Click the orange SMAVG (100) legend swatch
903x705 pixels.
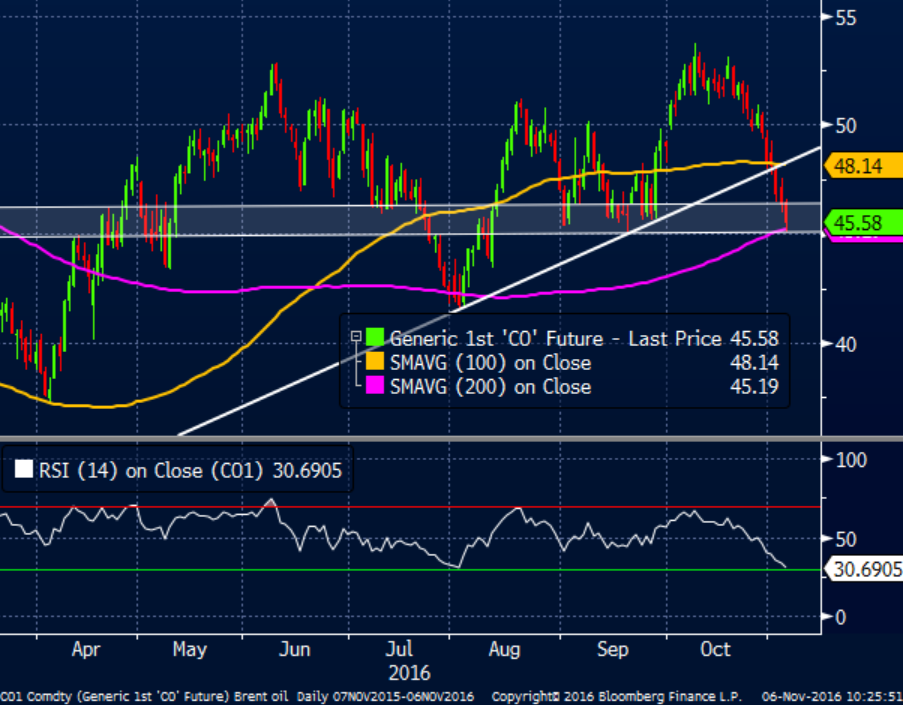[x=374, y=363]
